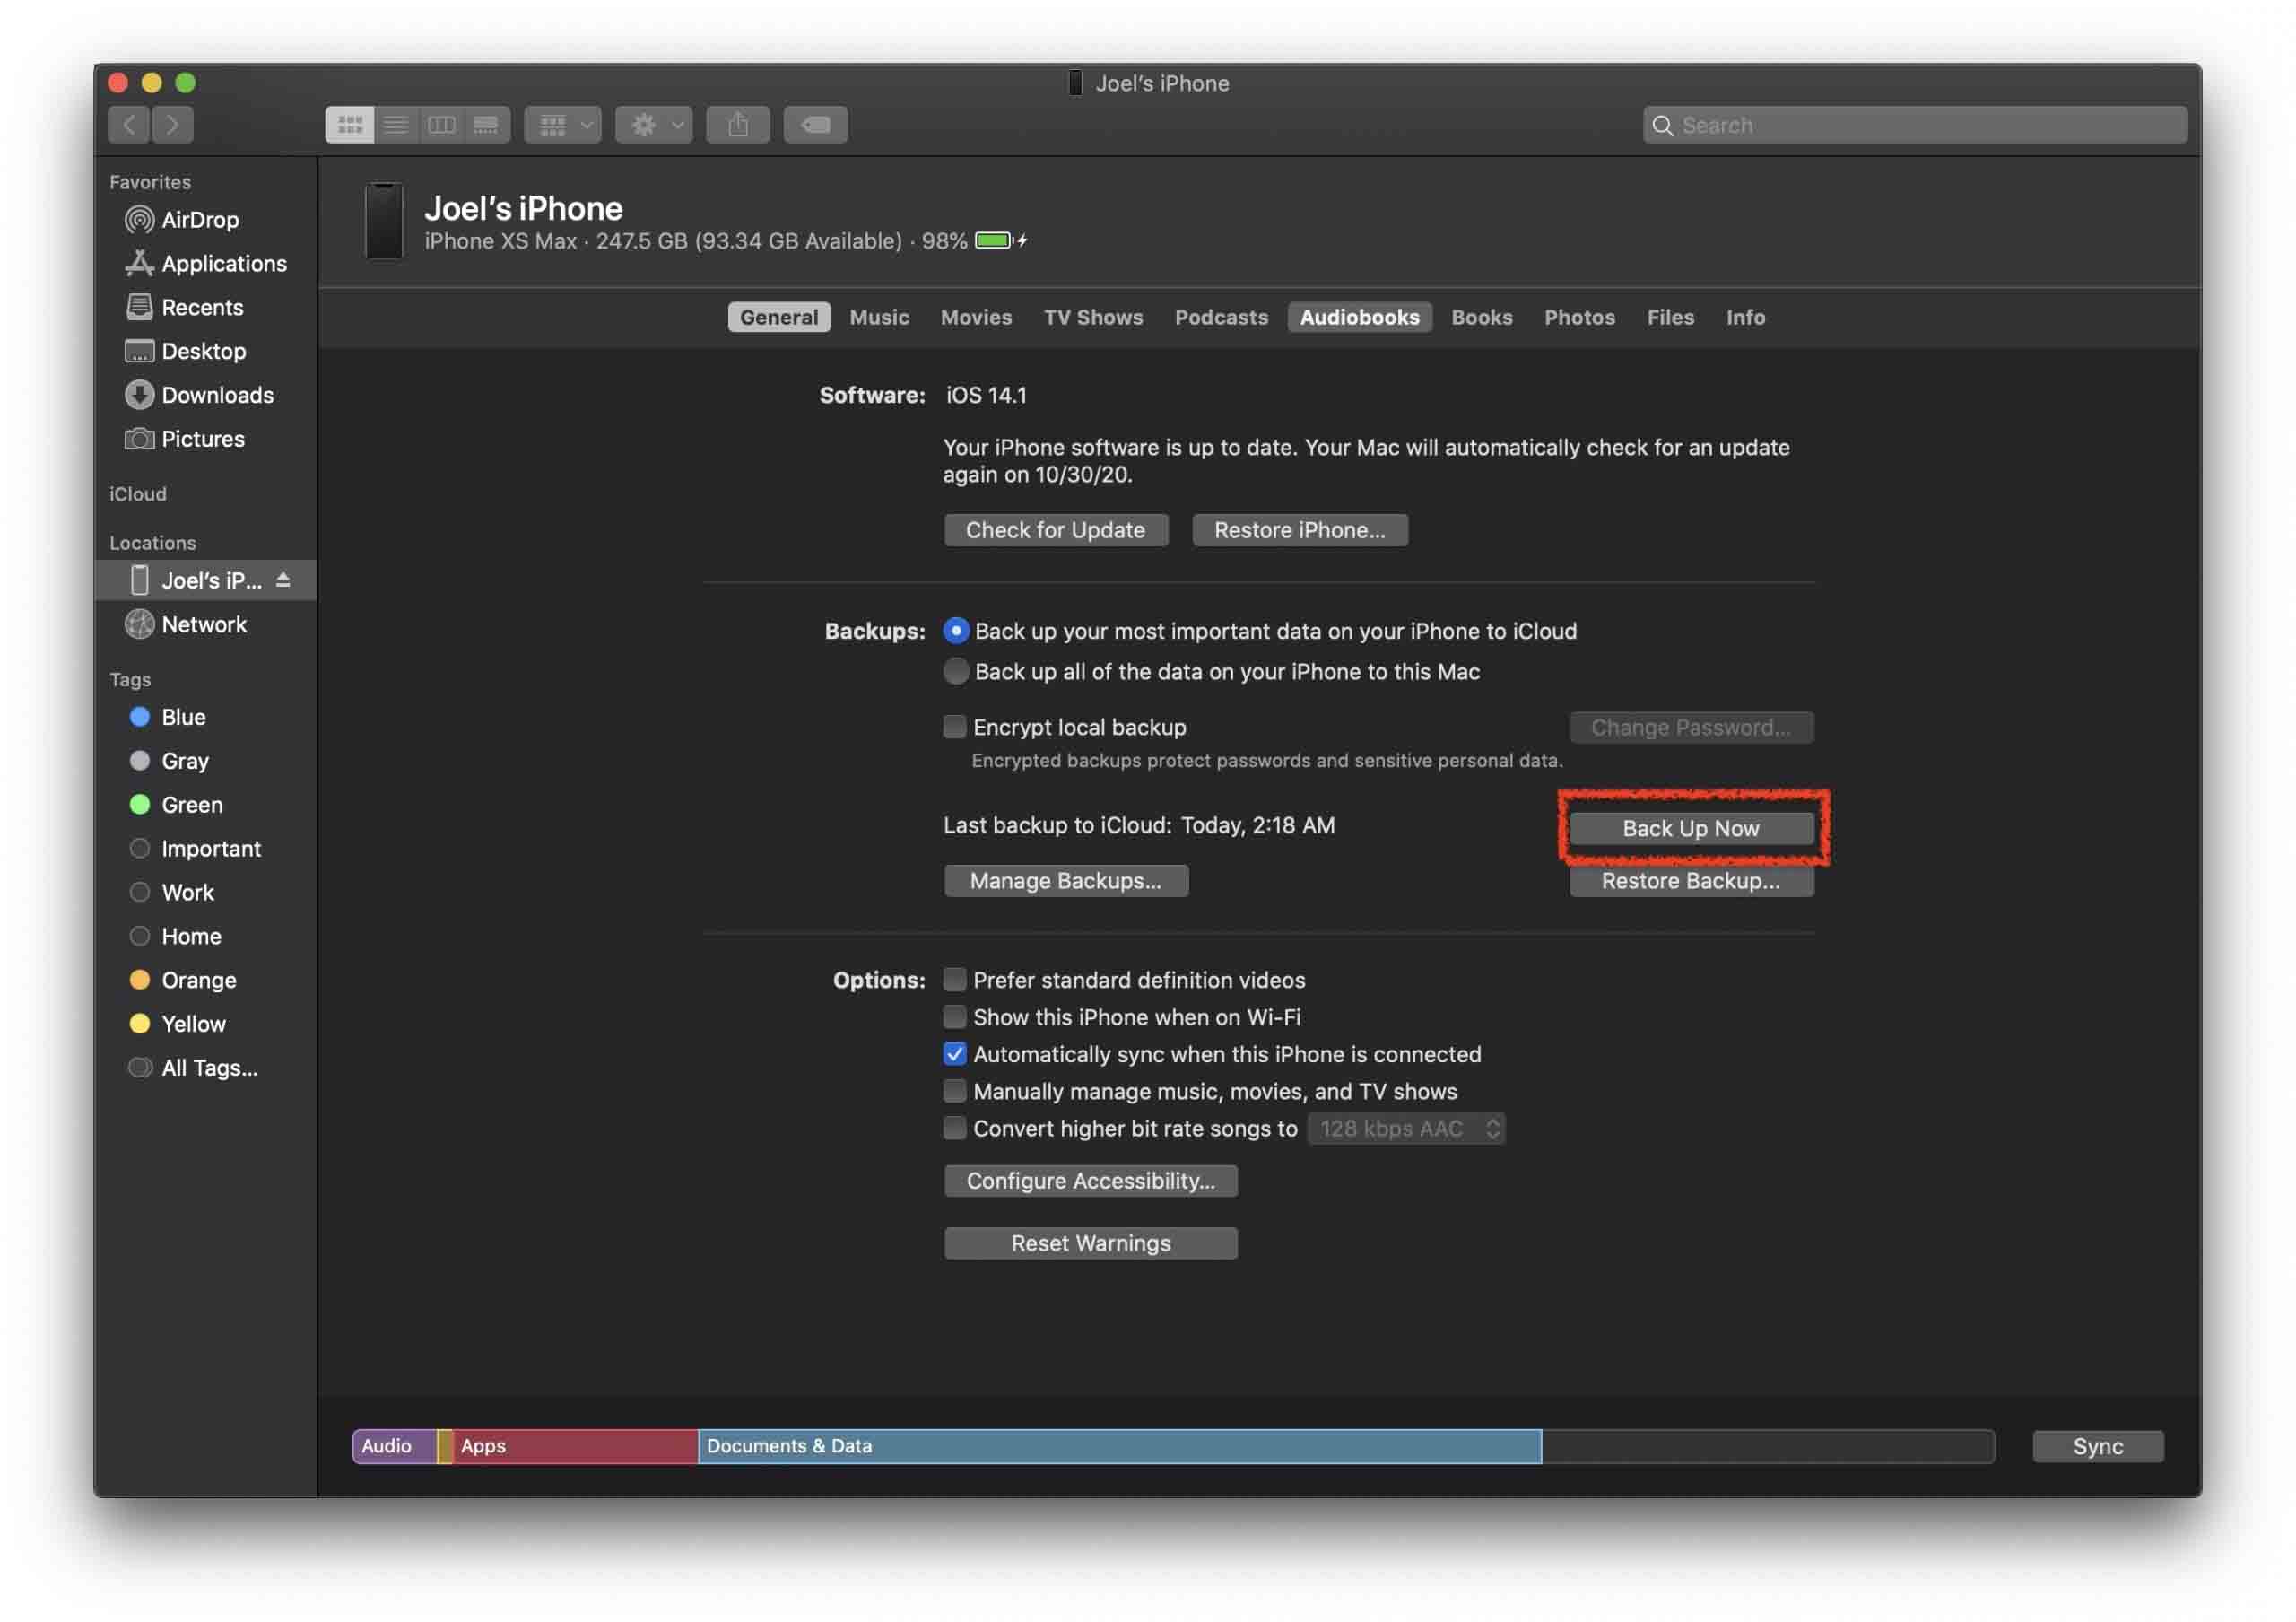Switch to the Files tab
This screenshot has width=2296, height=1622.
pos(1670,318)
